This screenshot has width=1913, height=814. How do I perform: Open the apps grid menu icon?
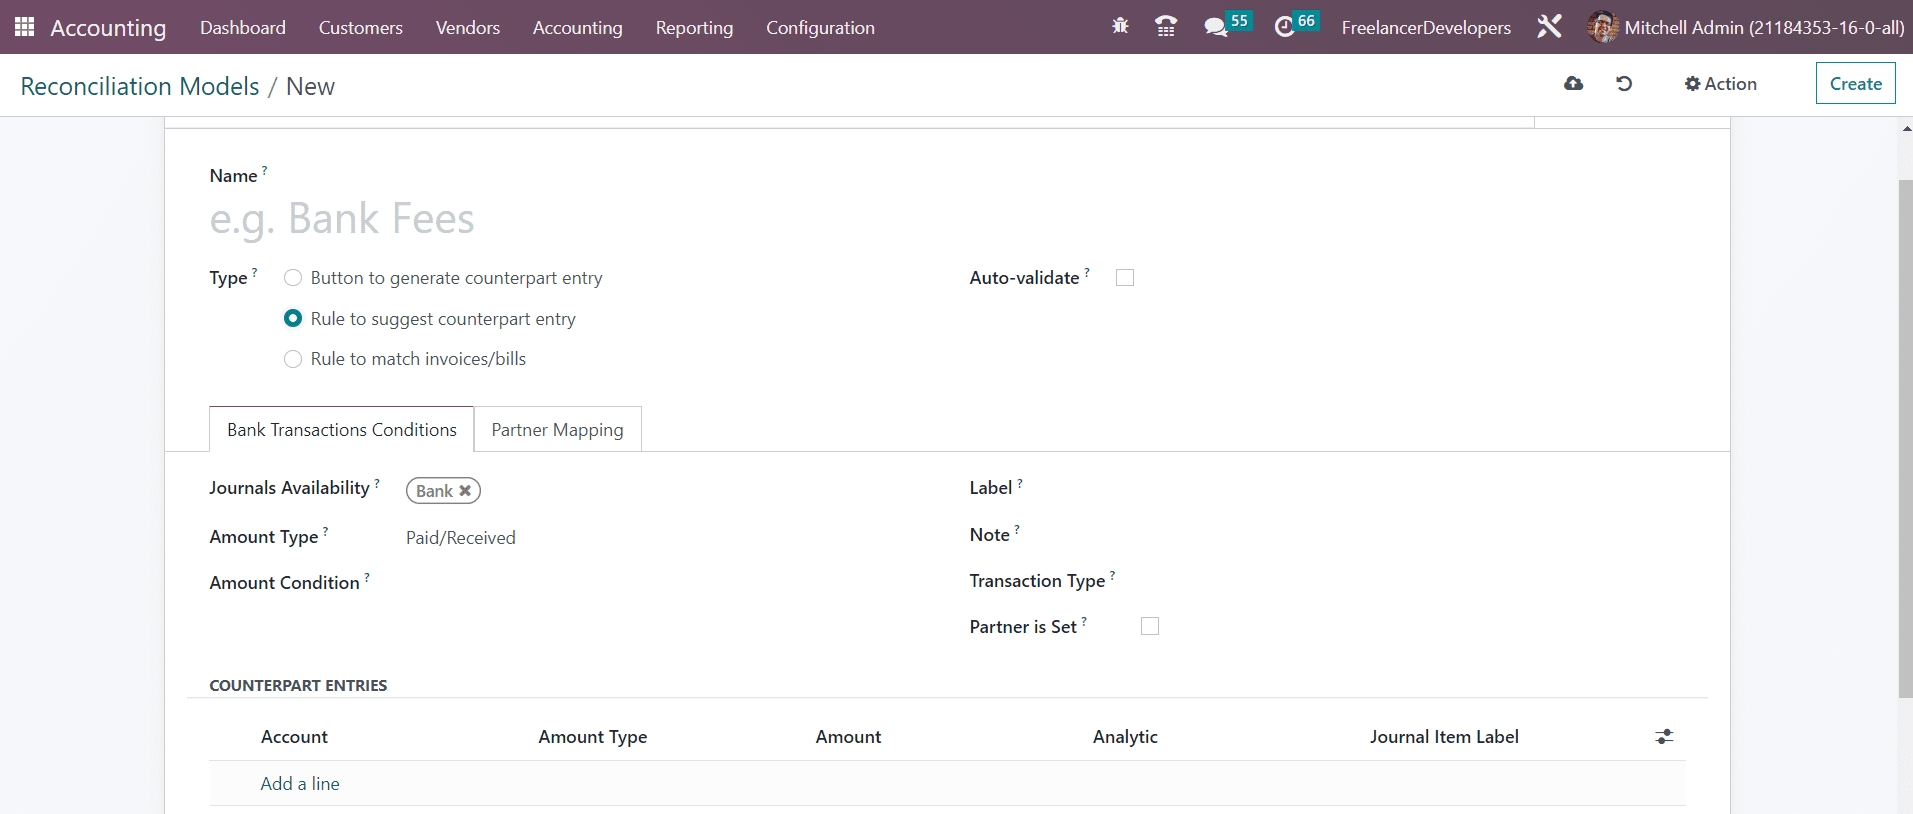(x=25, y=27)
